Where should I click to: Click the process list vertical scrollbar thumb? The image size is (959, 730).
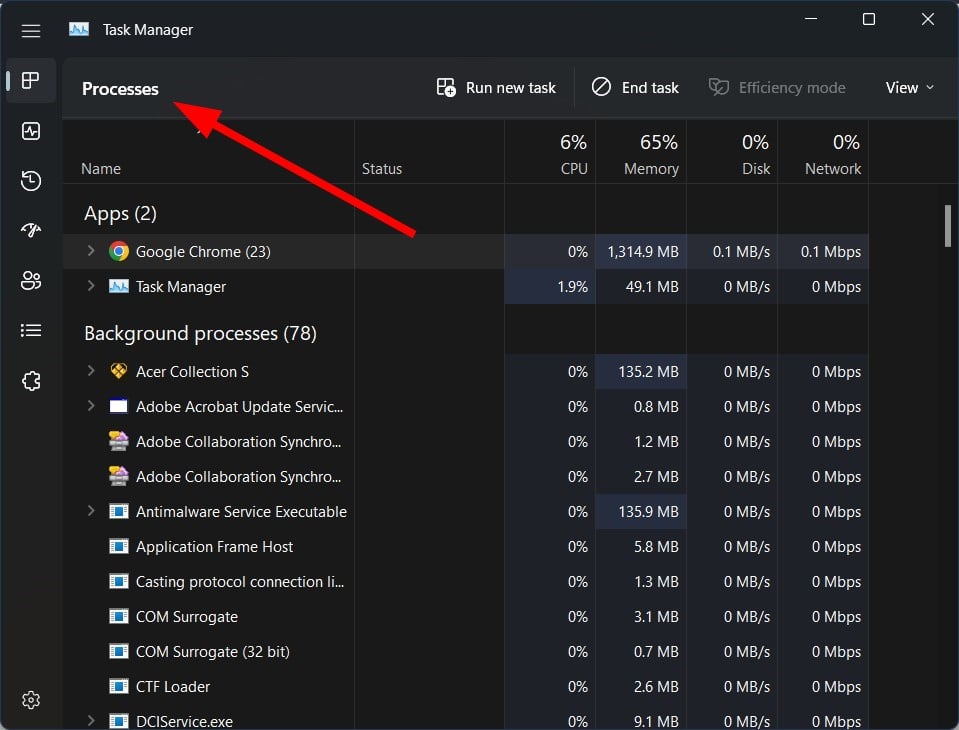point(948,226)
